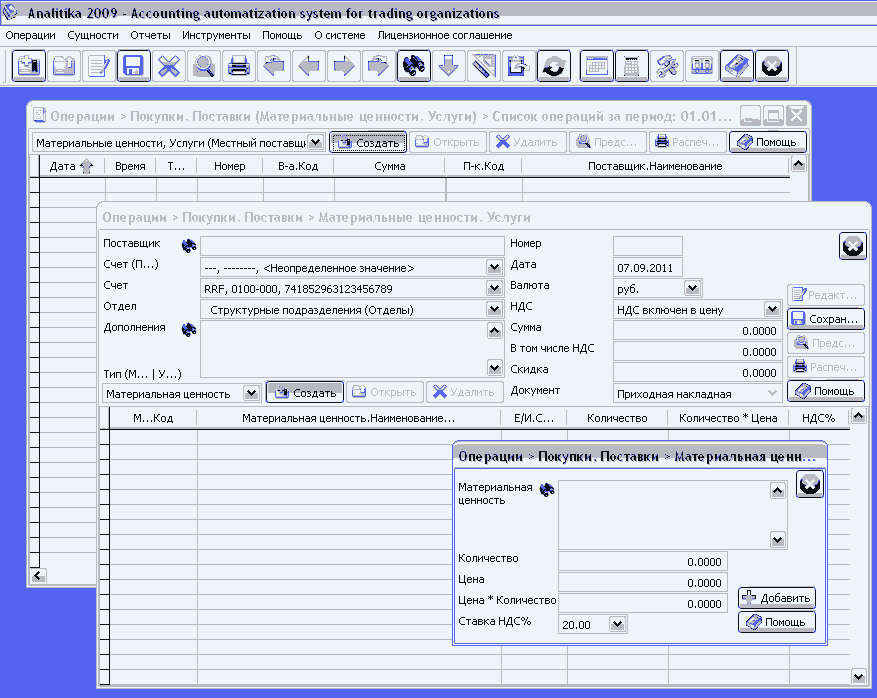Image resolution: width=877 pixels, height=698 pixels.
Task: Close the material value dialog with round X
Action: click(x=809, y=484)
